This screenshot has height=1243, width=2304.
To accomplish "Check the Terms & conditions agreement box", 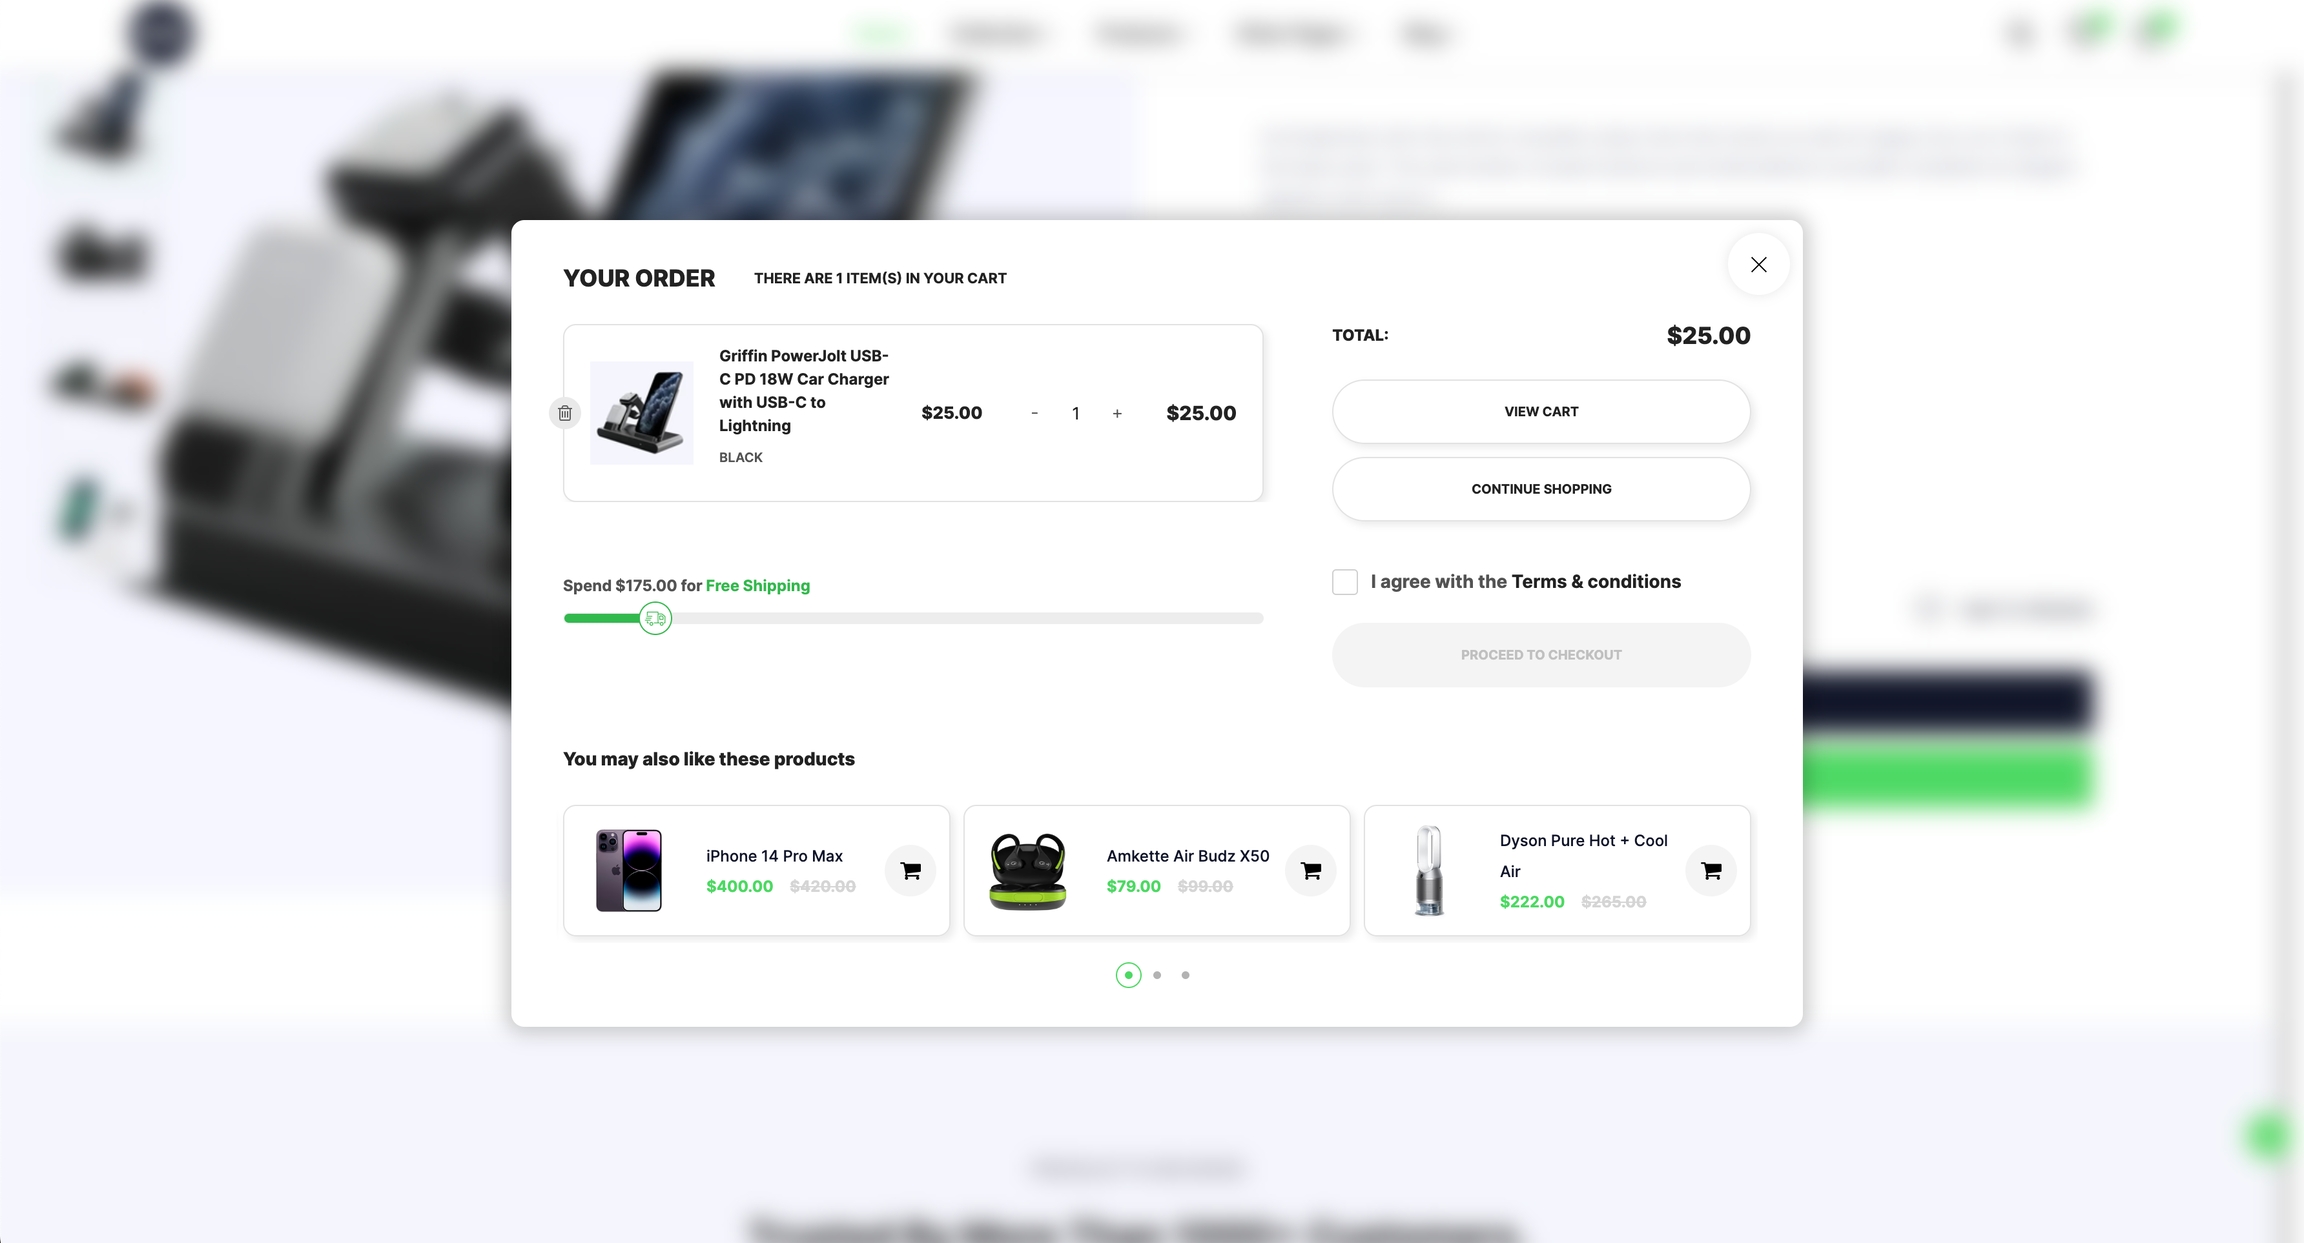I will pyautogui.click(x=1344, y=582).
